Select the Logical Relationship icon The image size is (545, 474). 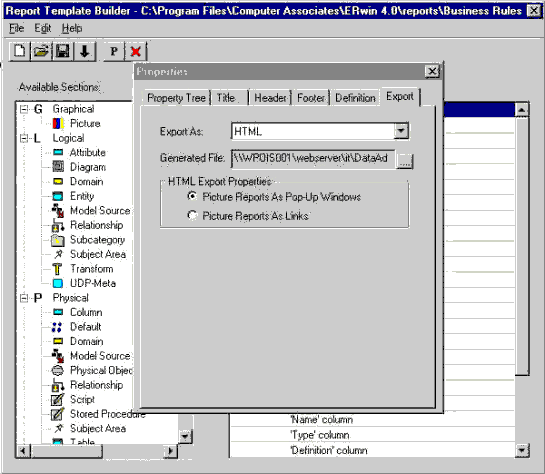pos(58,225)
